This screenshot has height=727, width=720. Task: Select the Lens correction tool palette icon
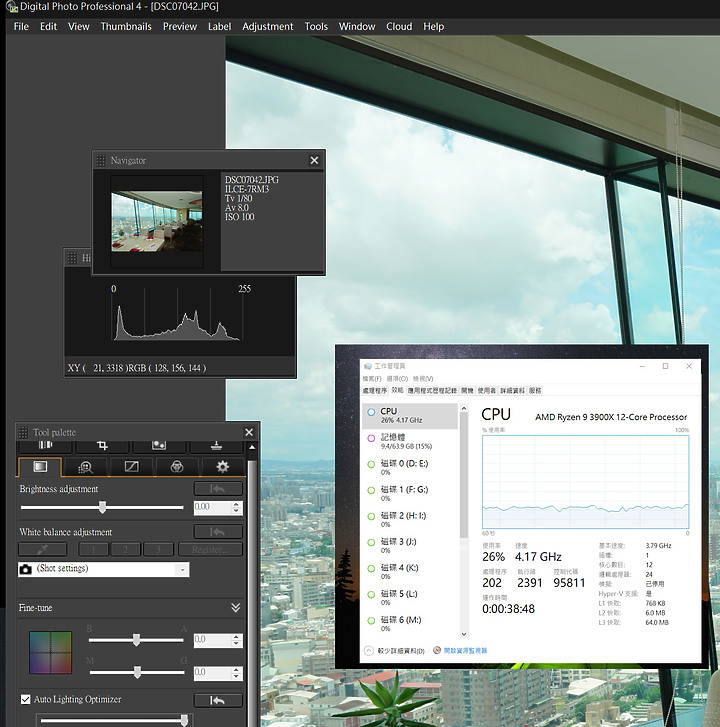click(x=45, y=446)
